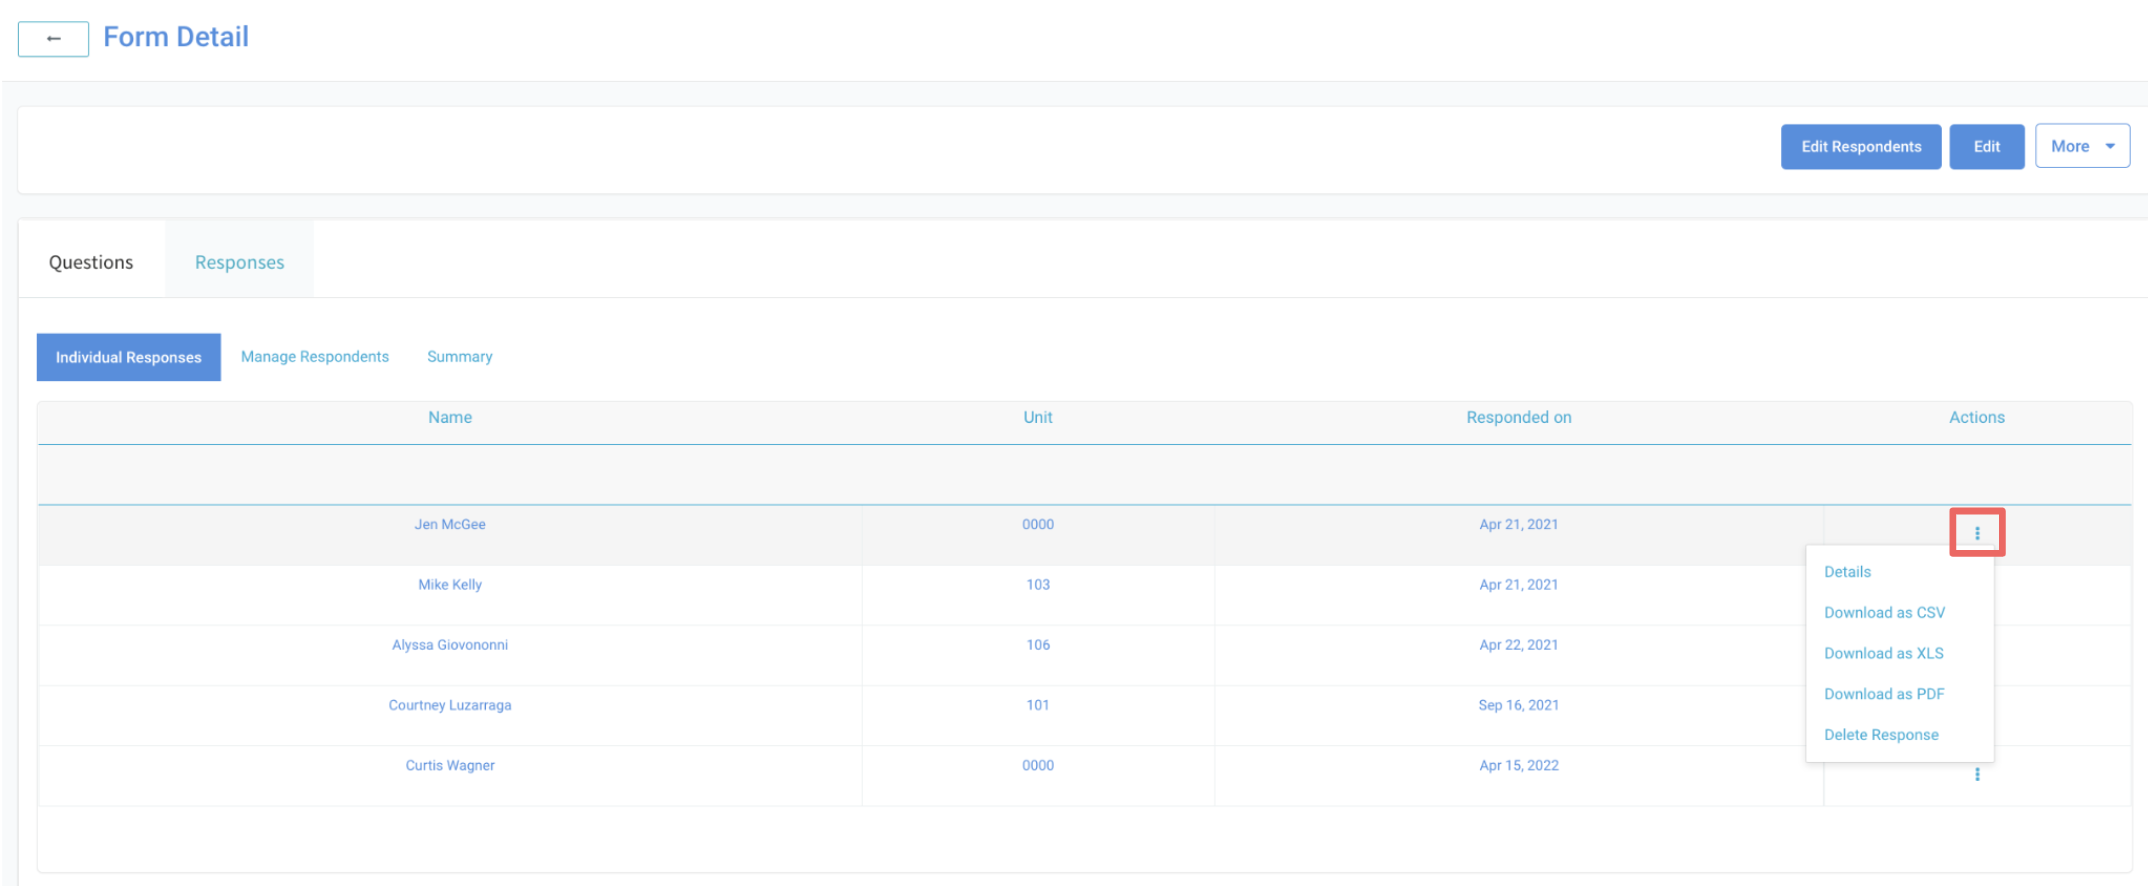Select Download as XLS option

(1883, 653)
